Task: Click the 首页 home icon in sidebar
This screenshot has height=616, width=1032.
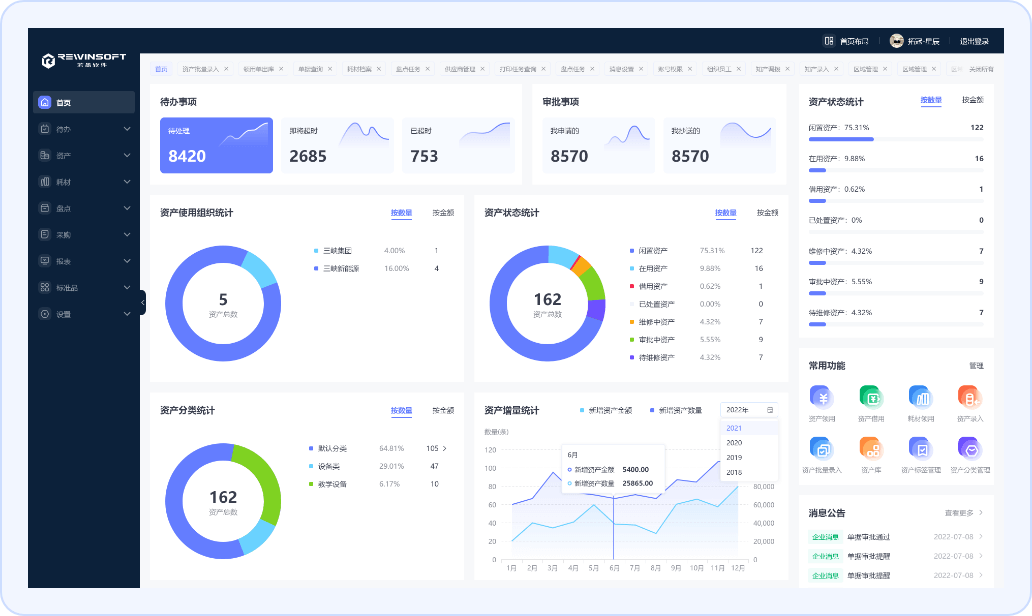Action: point(44,102)
